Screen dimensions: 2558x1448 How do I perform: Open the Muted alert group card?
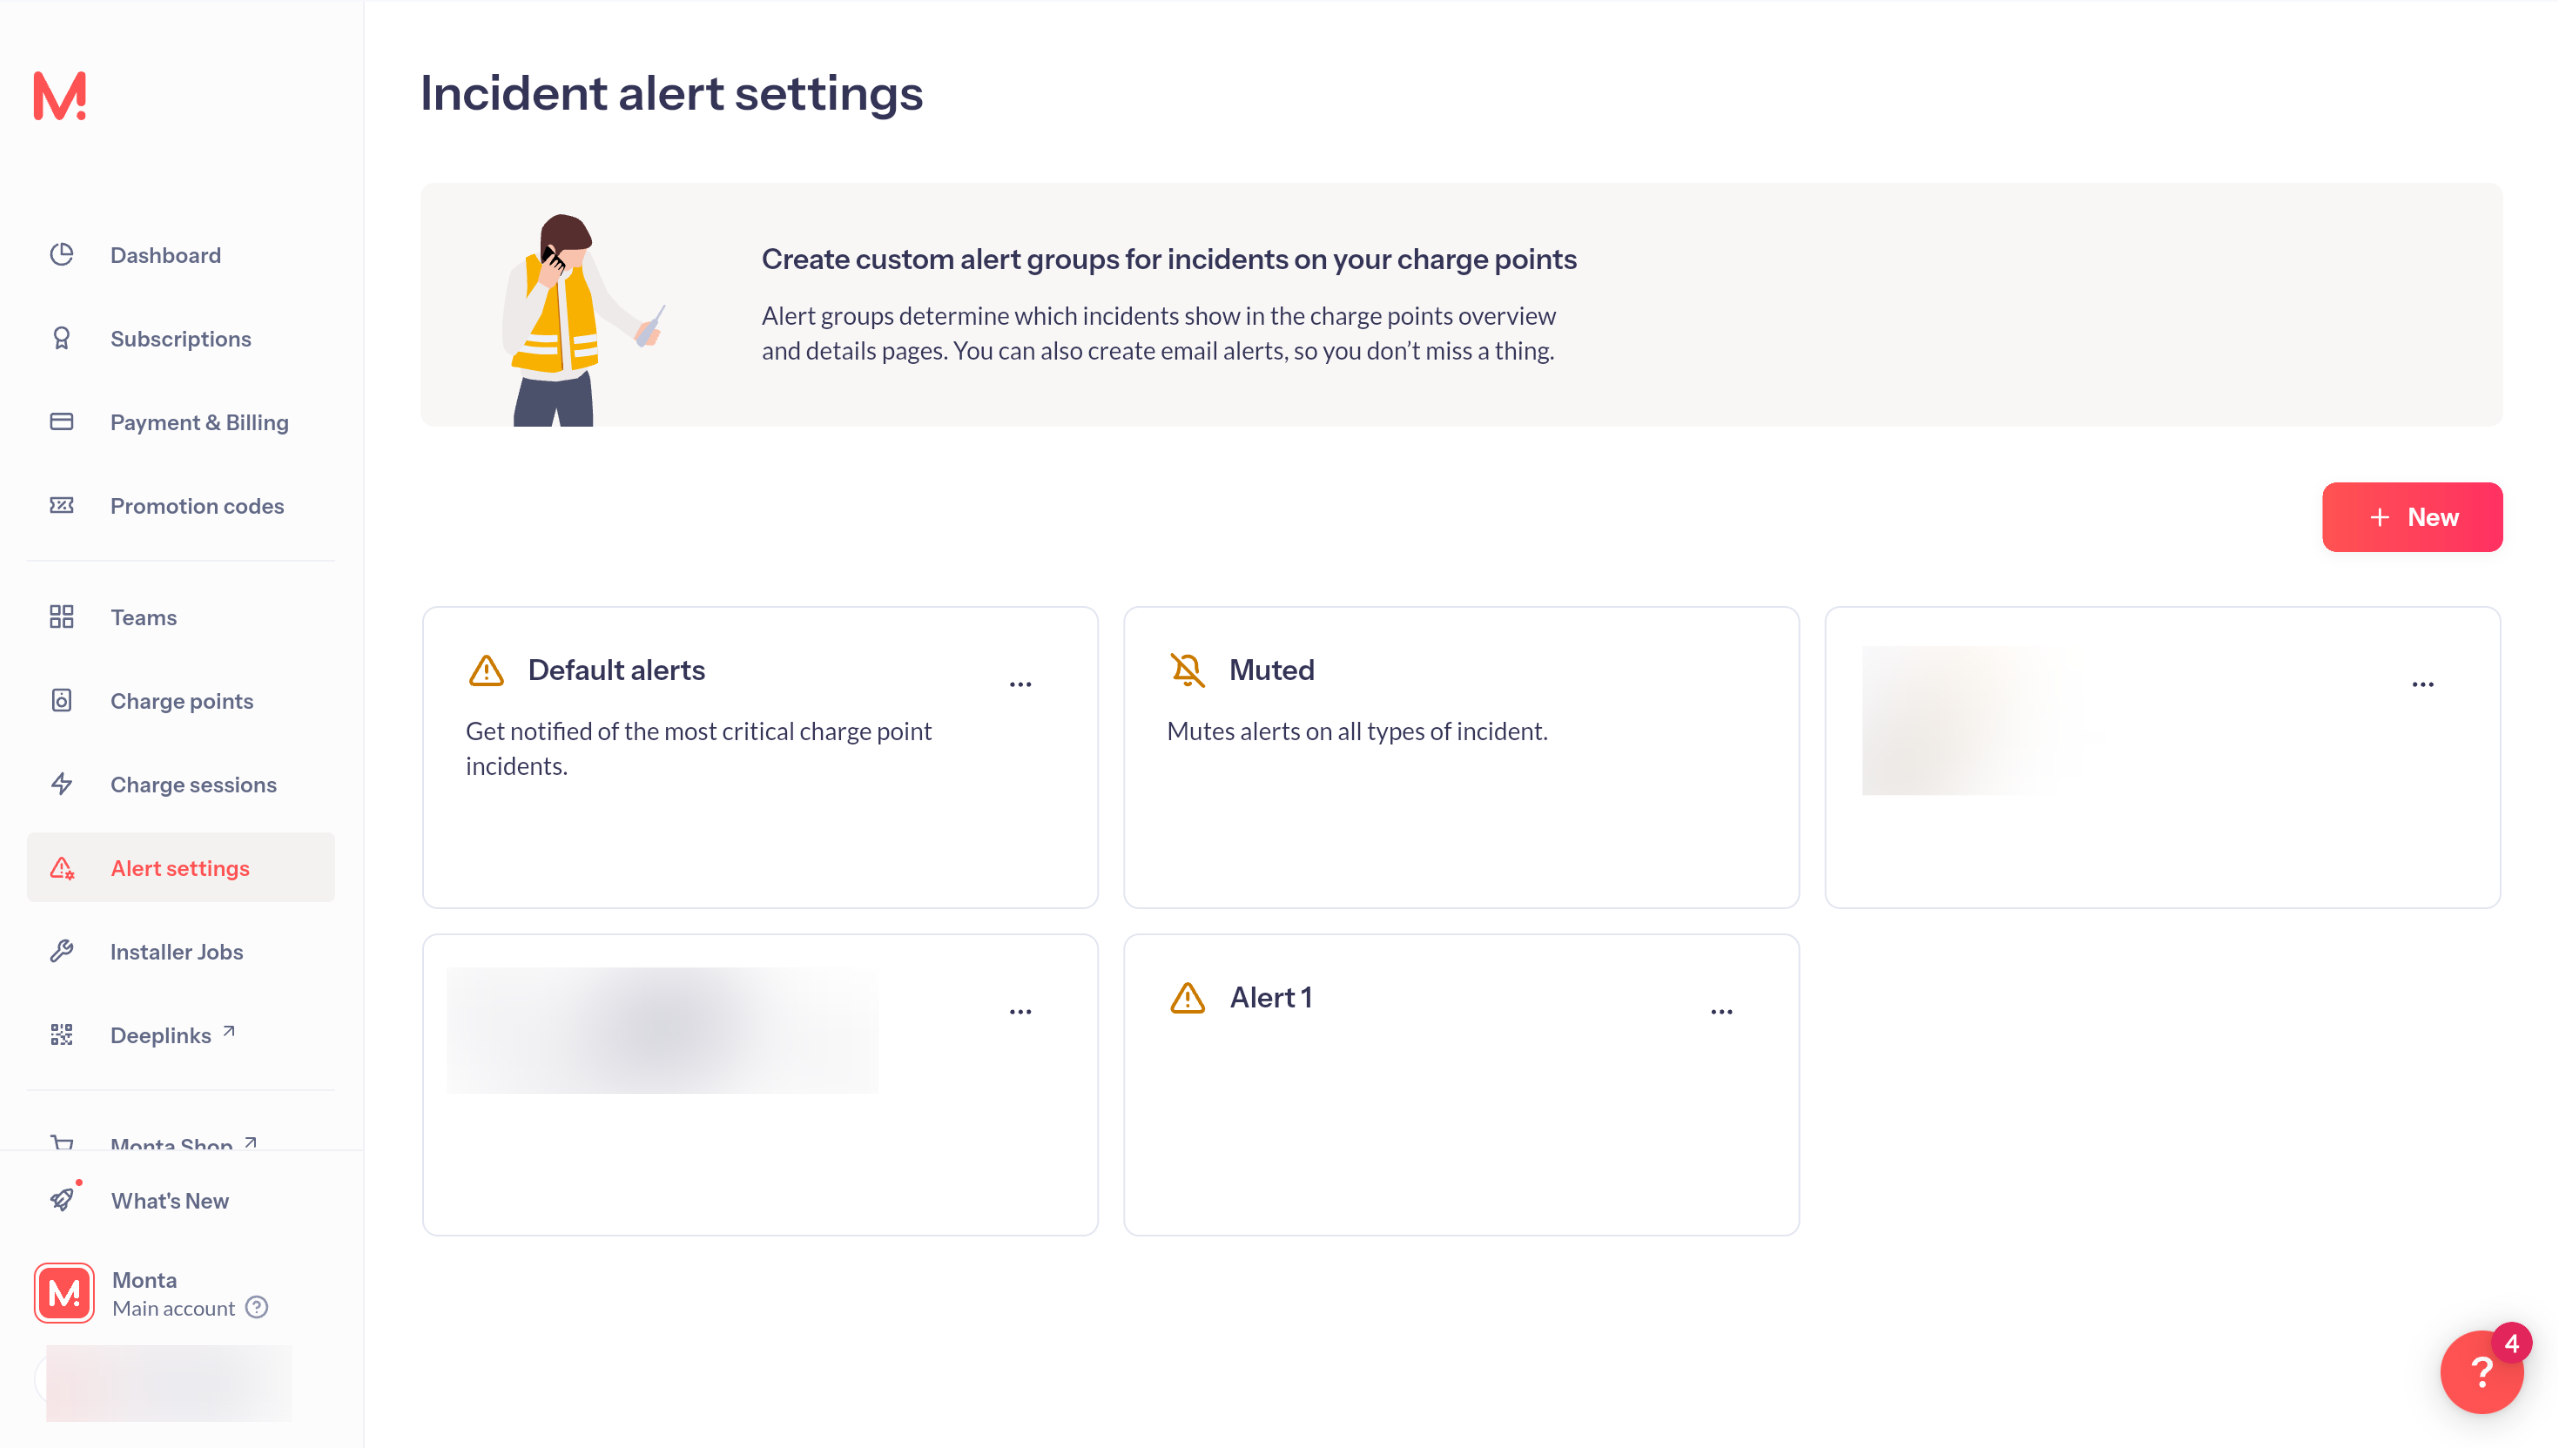1461,757
